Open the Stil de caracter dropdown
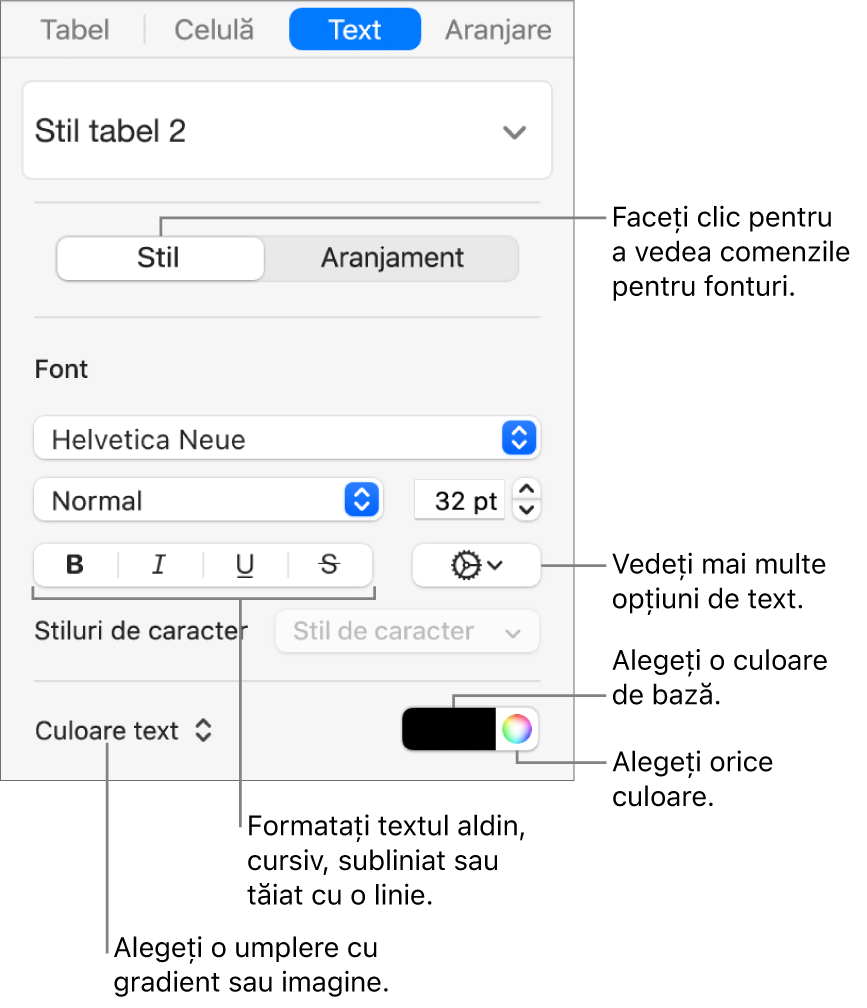The image size is (867, 1008). [407, 632]
